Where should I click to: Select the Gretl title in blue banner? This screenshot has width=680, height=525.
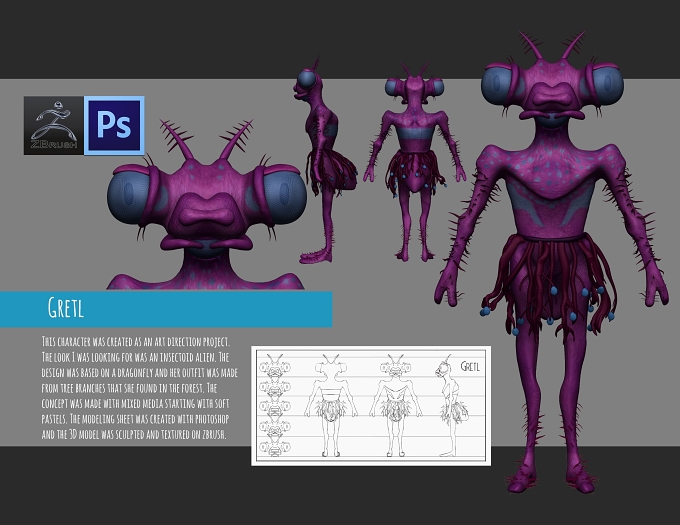[x=65, y=308]
